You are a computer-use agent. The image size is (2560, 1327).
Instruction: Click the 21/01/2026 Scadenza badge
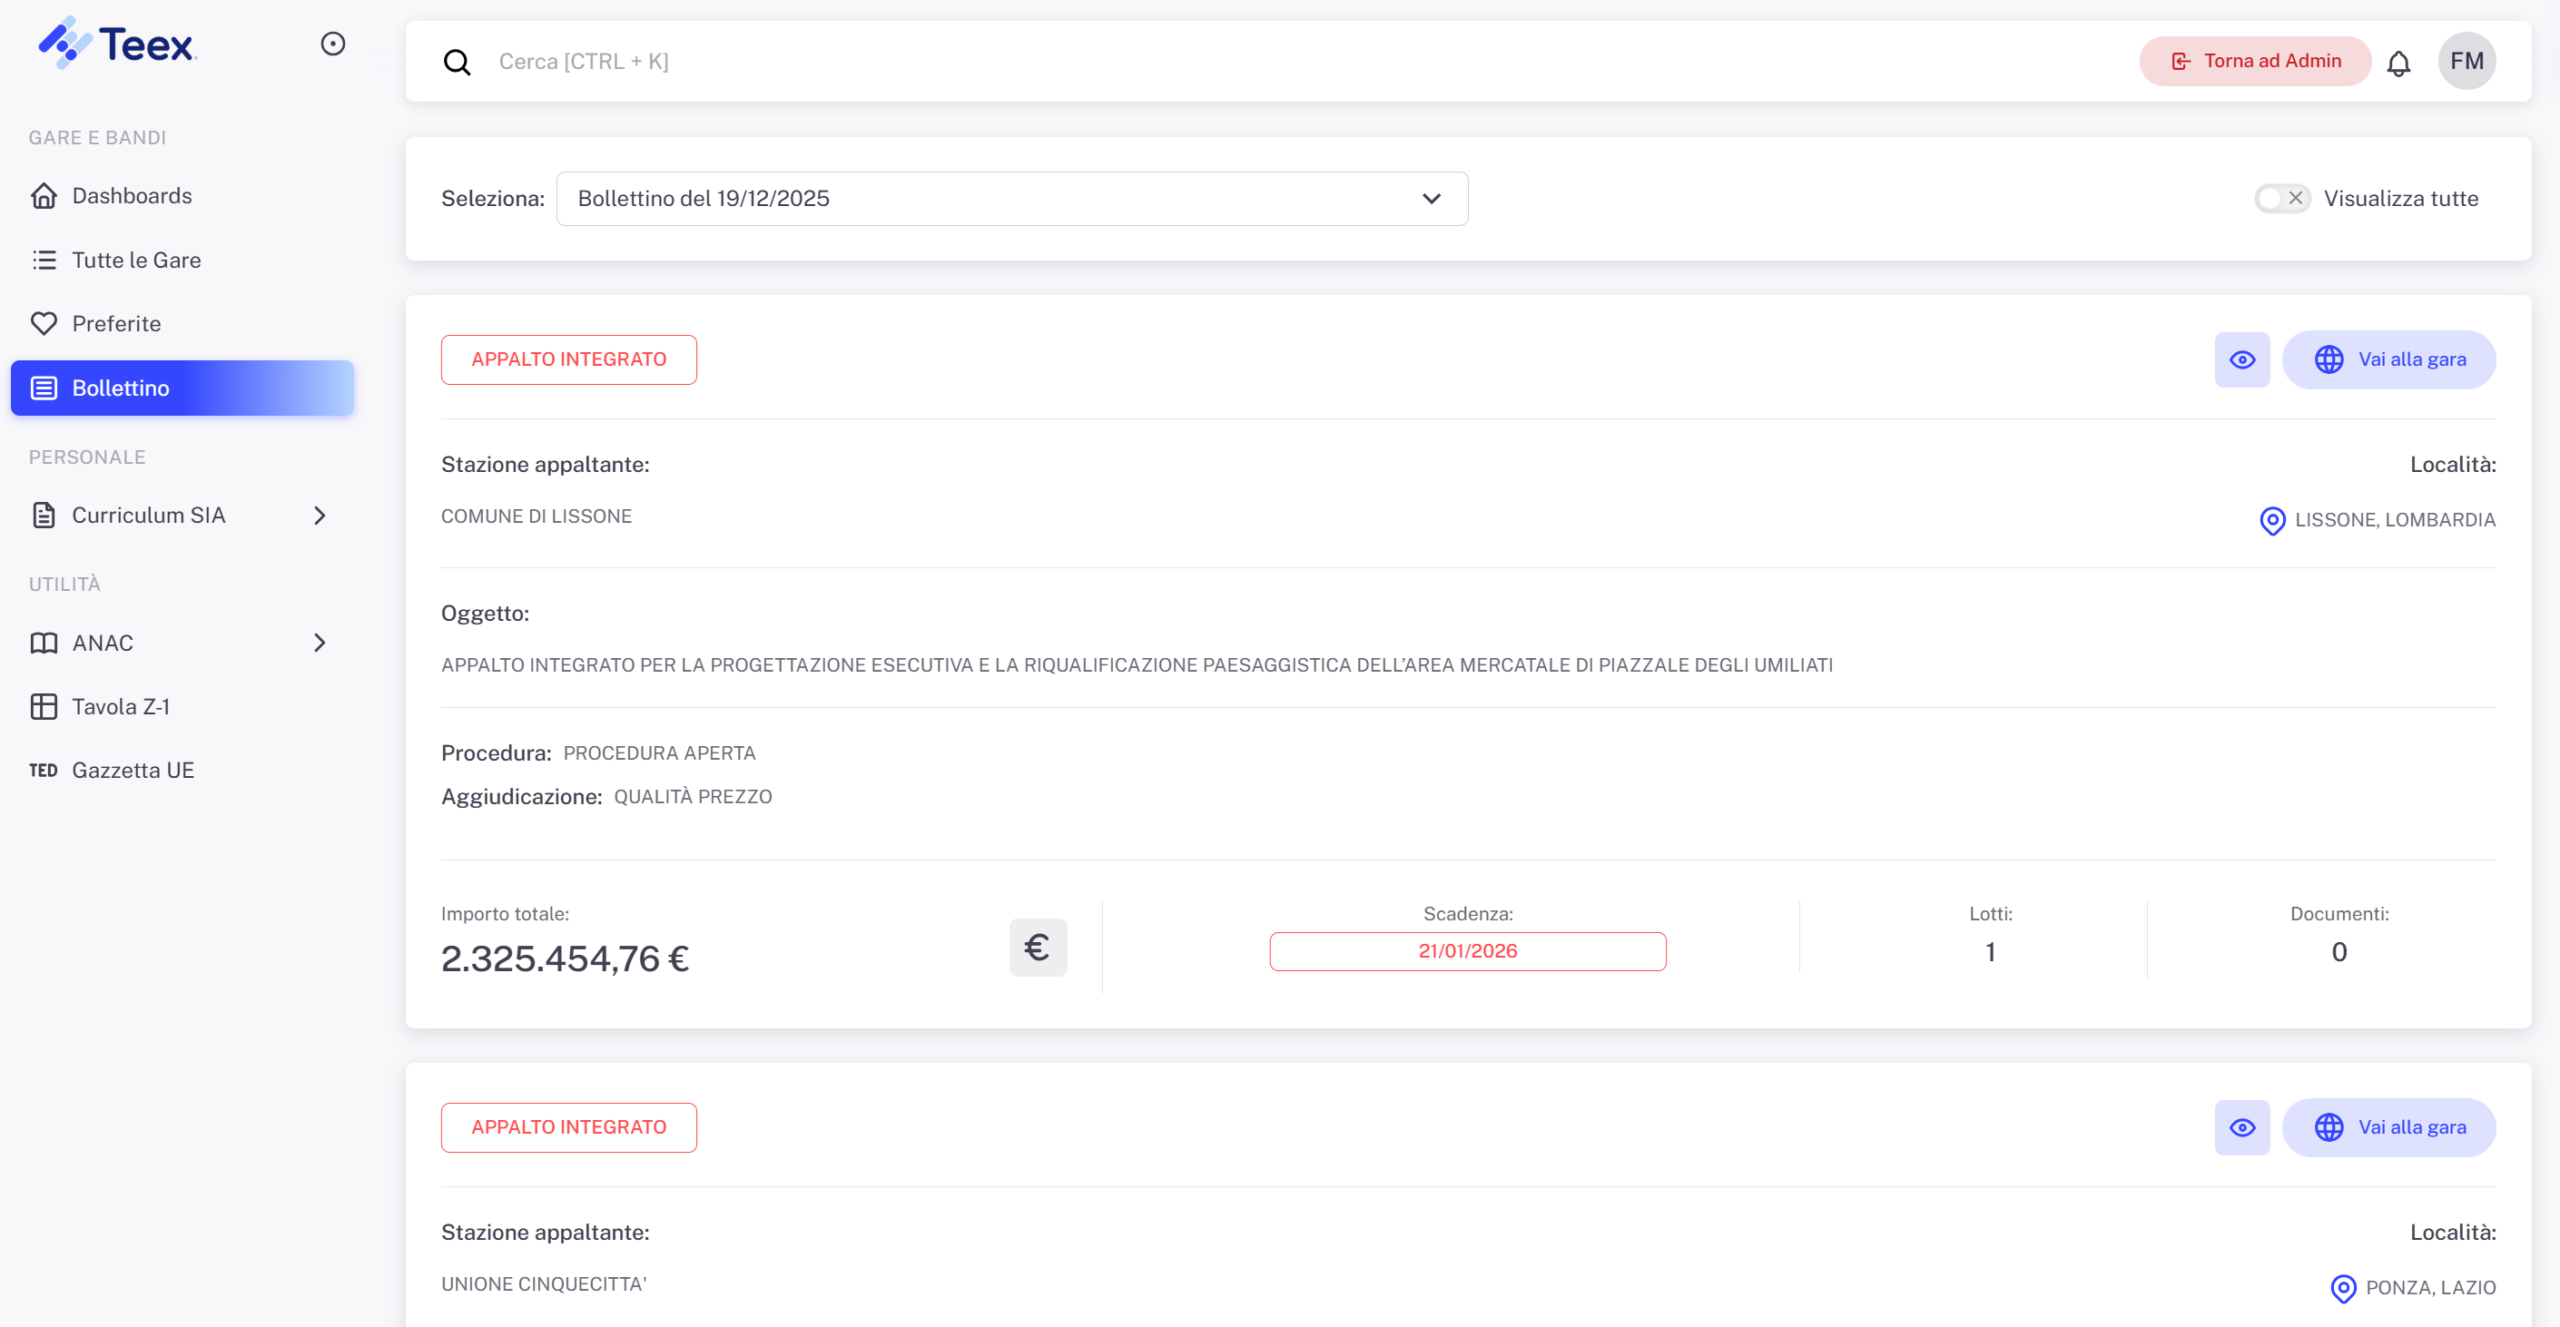pyautogui.click(x=1467, y=951)
